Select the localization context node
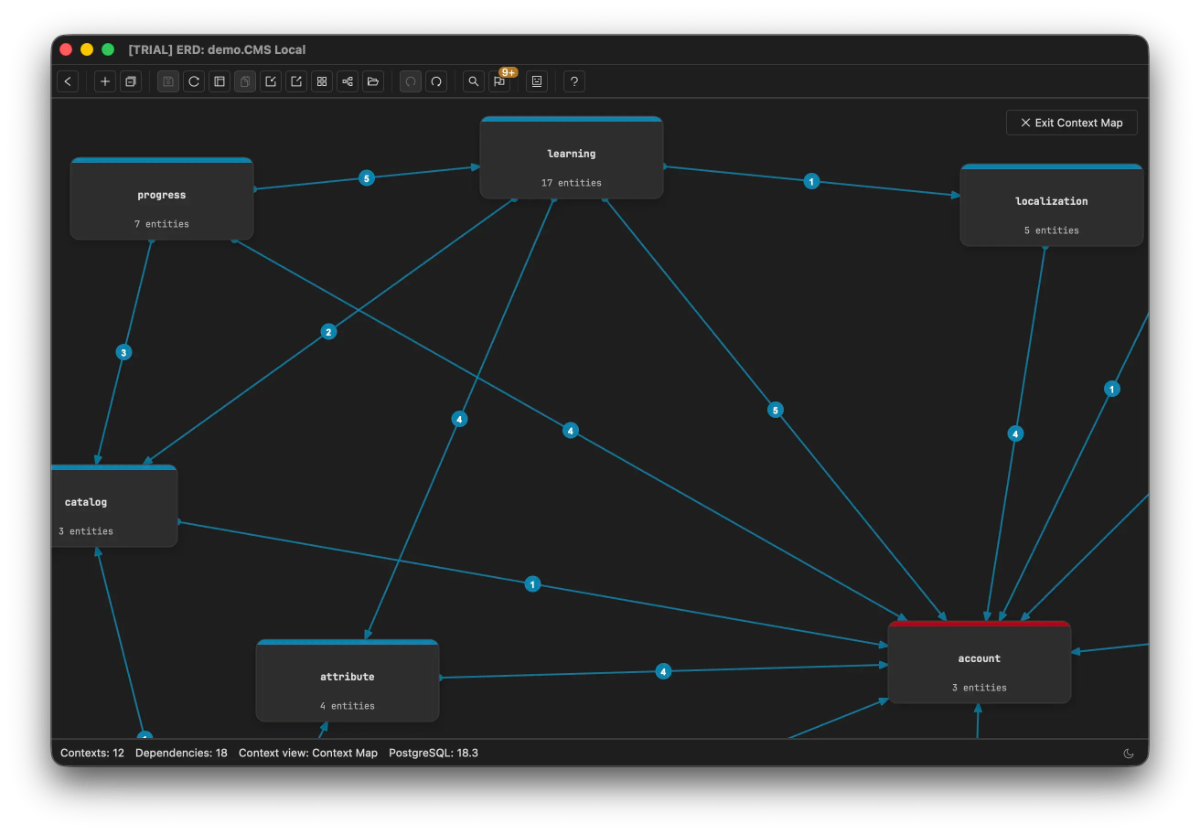 click(x=1051, y=204)
